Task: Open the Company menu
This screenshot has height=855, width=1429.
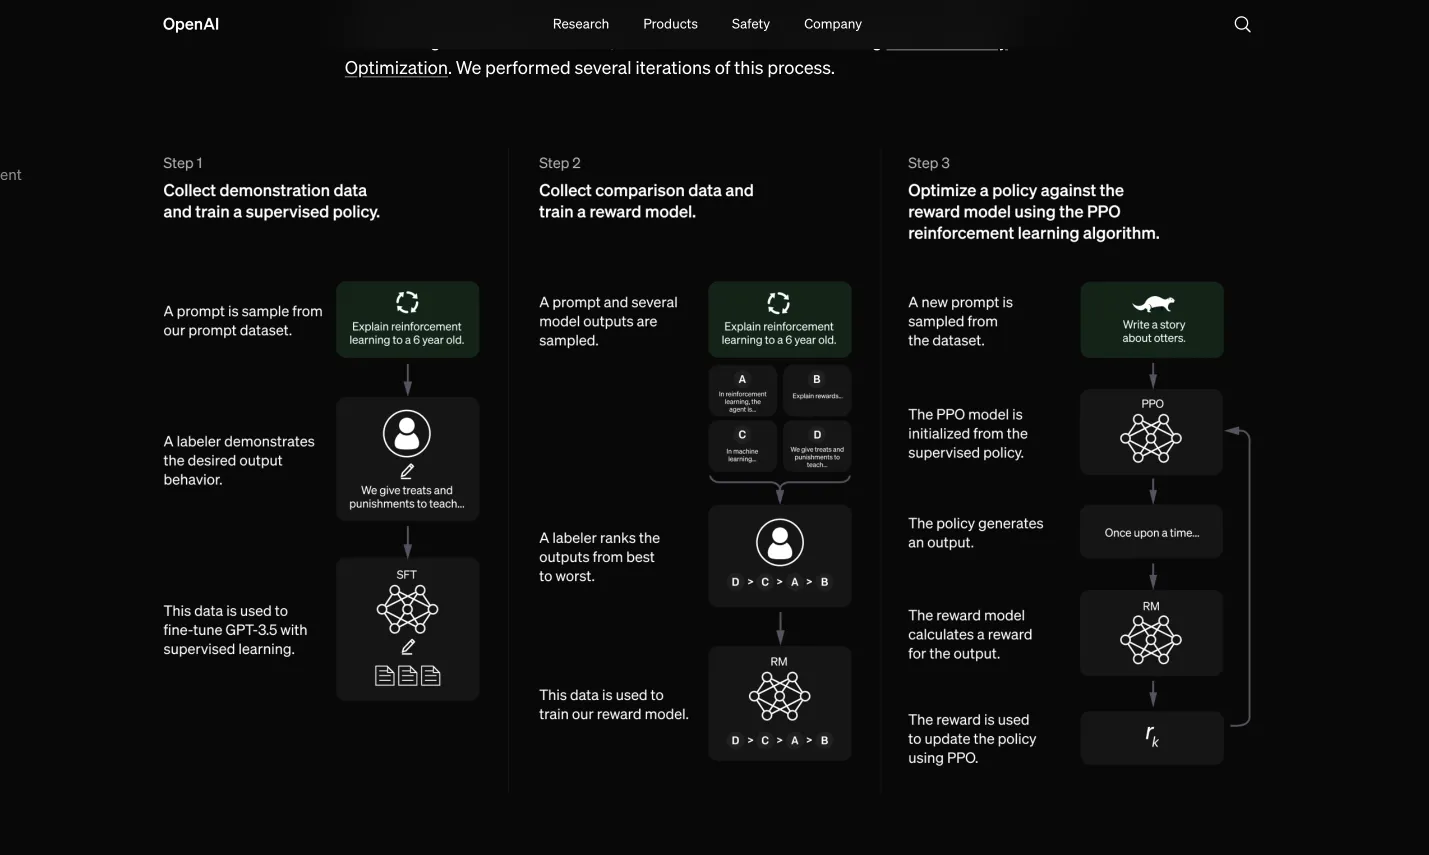Action: (833, 24)
